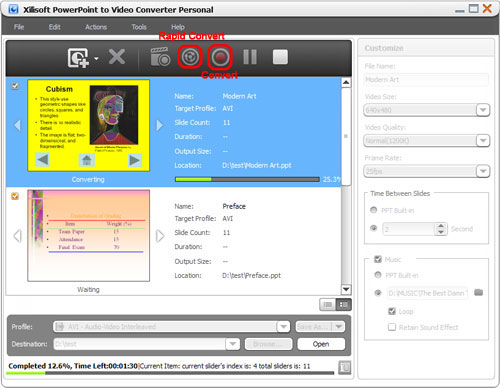Click the up arrow of list scrollbar

point(346,82)
